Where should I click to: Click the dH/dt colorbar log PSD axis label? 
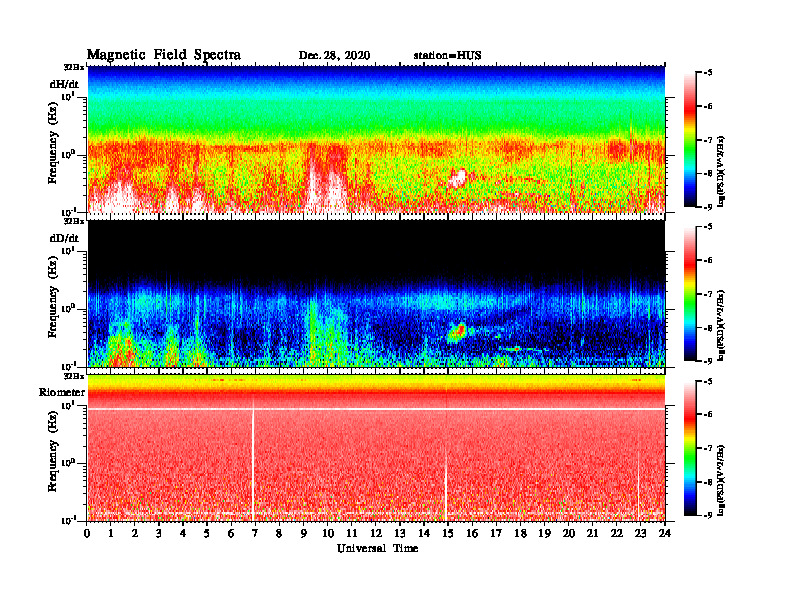pos(722,172)
